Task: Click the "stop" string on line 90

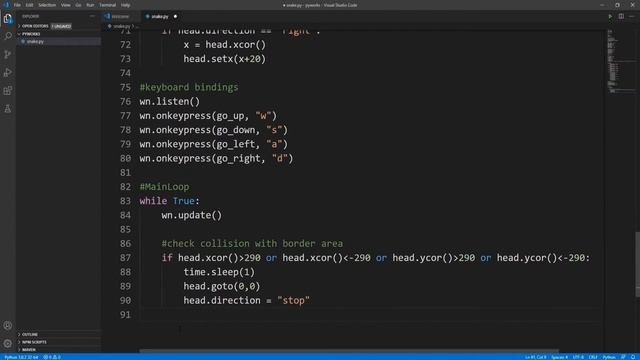Action: pyautogui.click(x=293, y=300)
